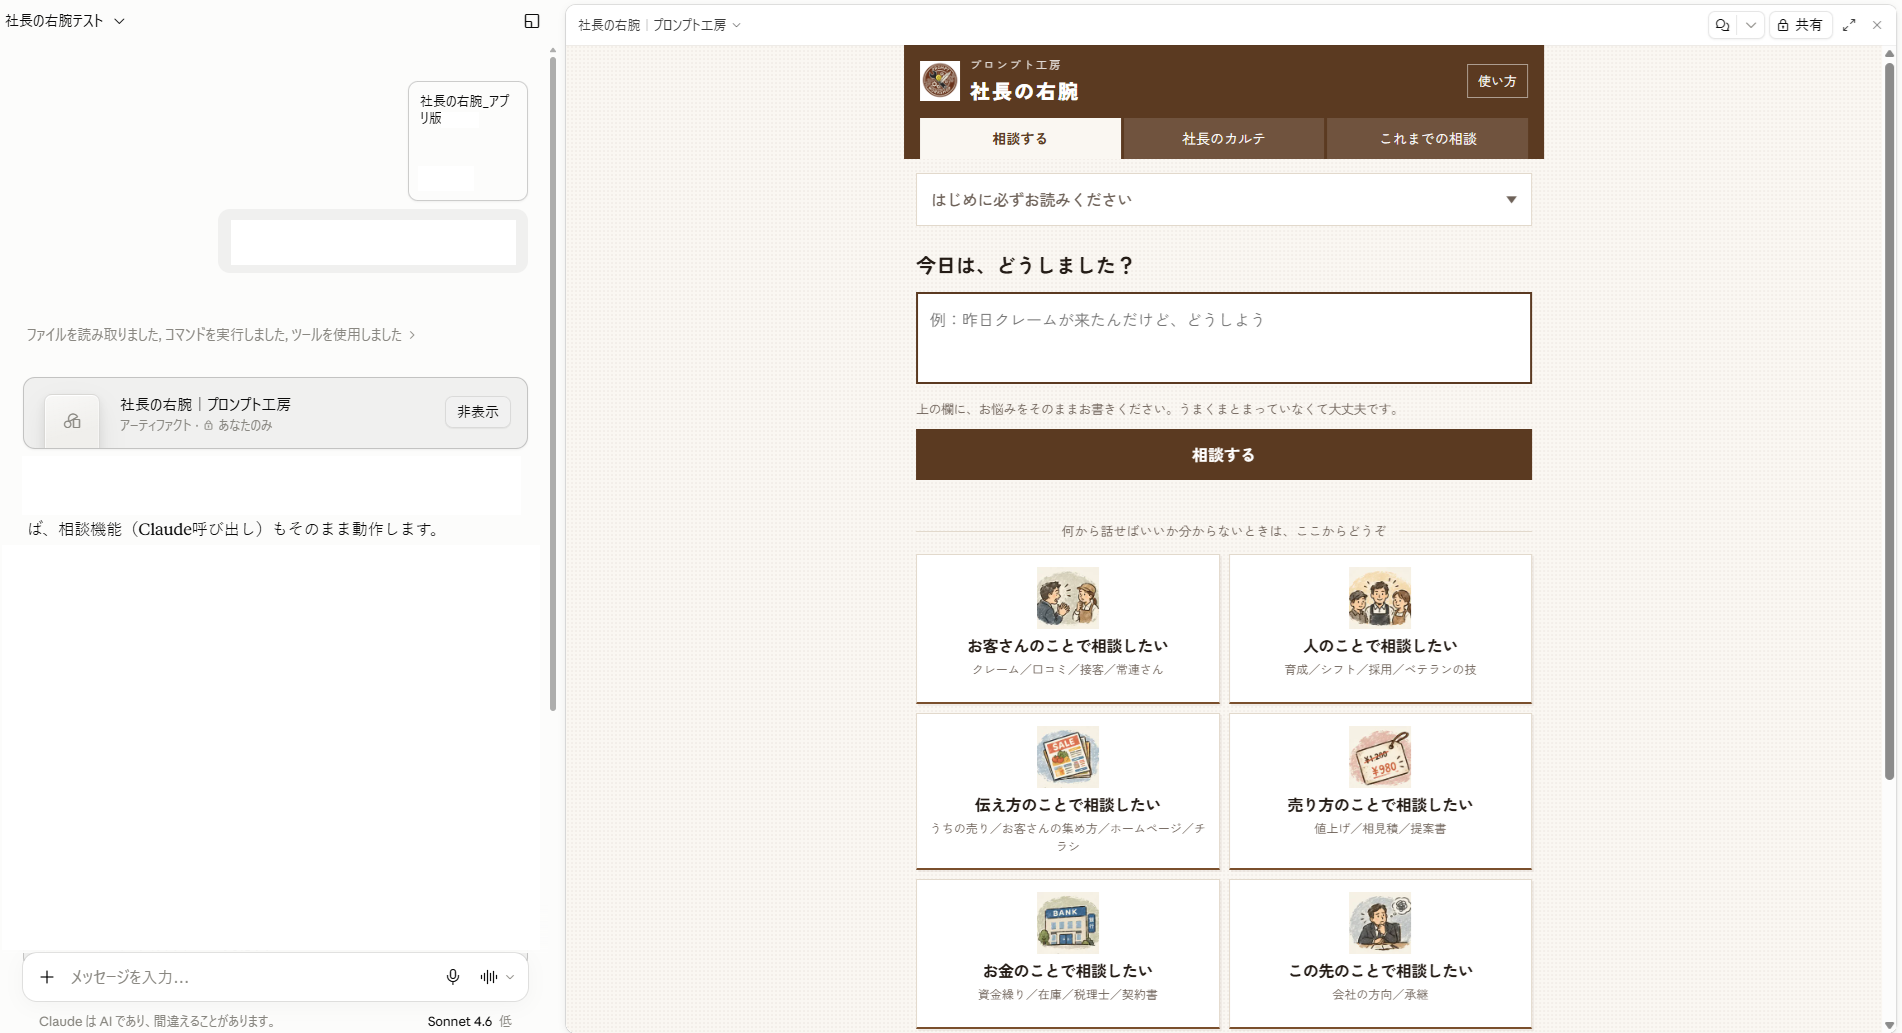1902x1033 pixels.
Task: Focus the 今日は、どうしました consultation textbox
Action: (1223, 338)
